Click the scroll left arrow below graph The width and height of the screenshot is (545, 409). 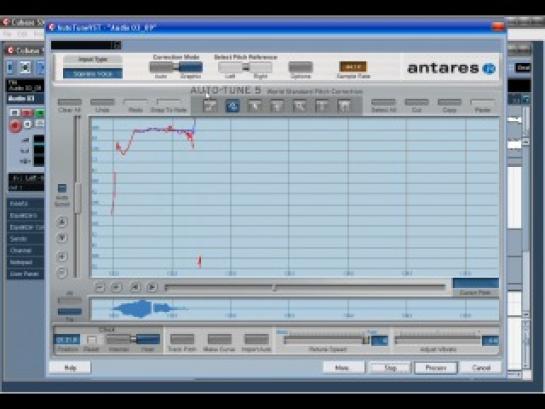(x=135, y=287)
